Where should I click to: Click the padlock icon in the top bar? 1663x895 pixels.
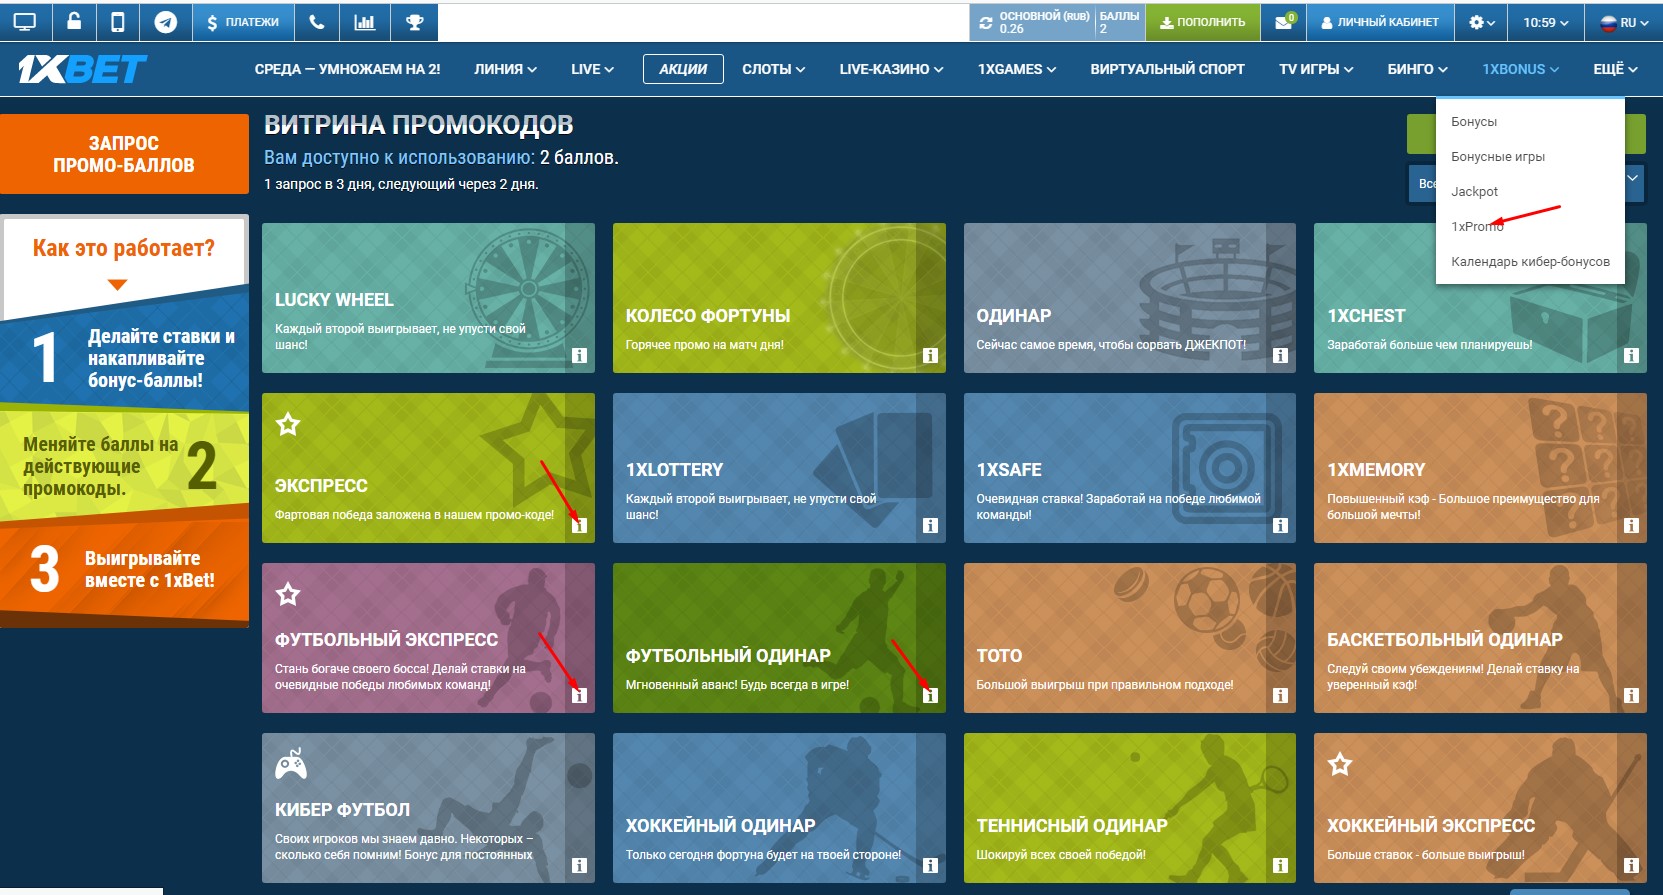pyautogui.click(x=75, y=21)
